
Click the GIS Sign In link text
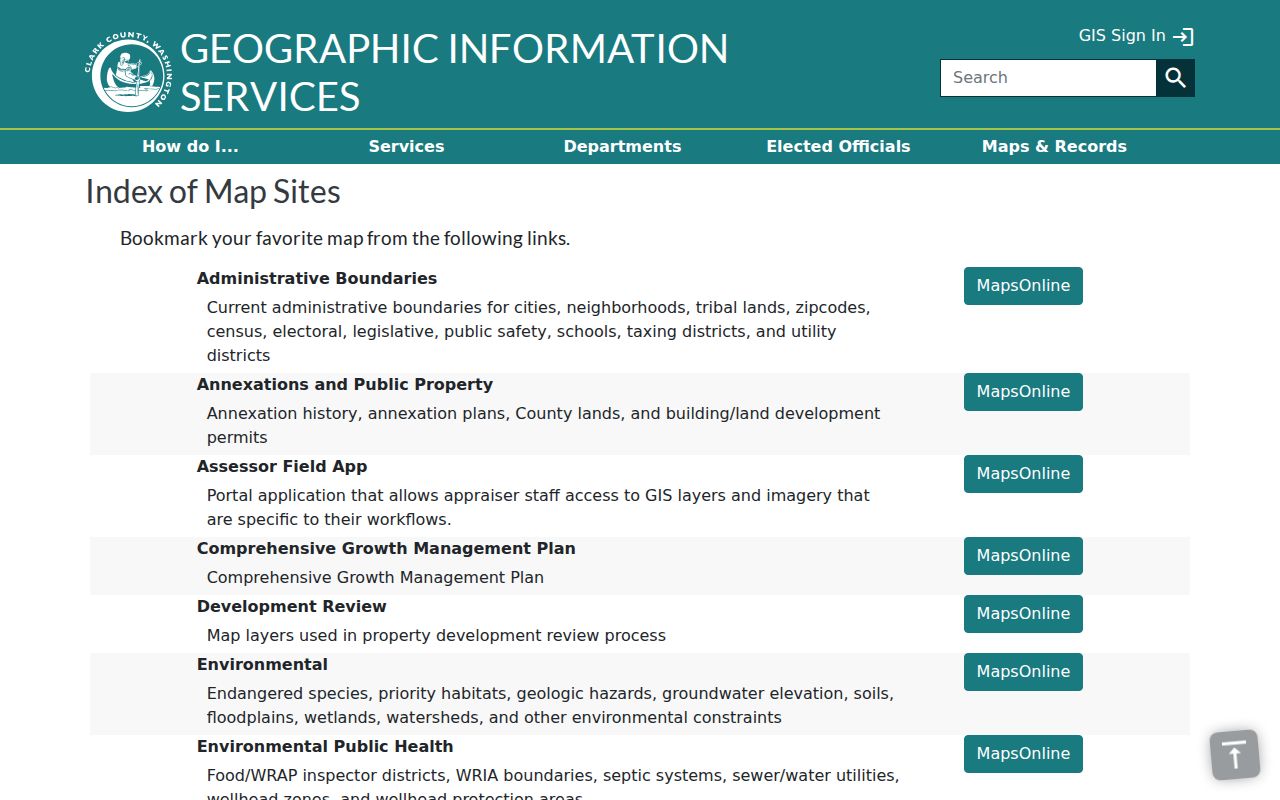click(x=1122, y=36)
